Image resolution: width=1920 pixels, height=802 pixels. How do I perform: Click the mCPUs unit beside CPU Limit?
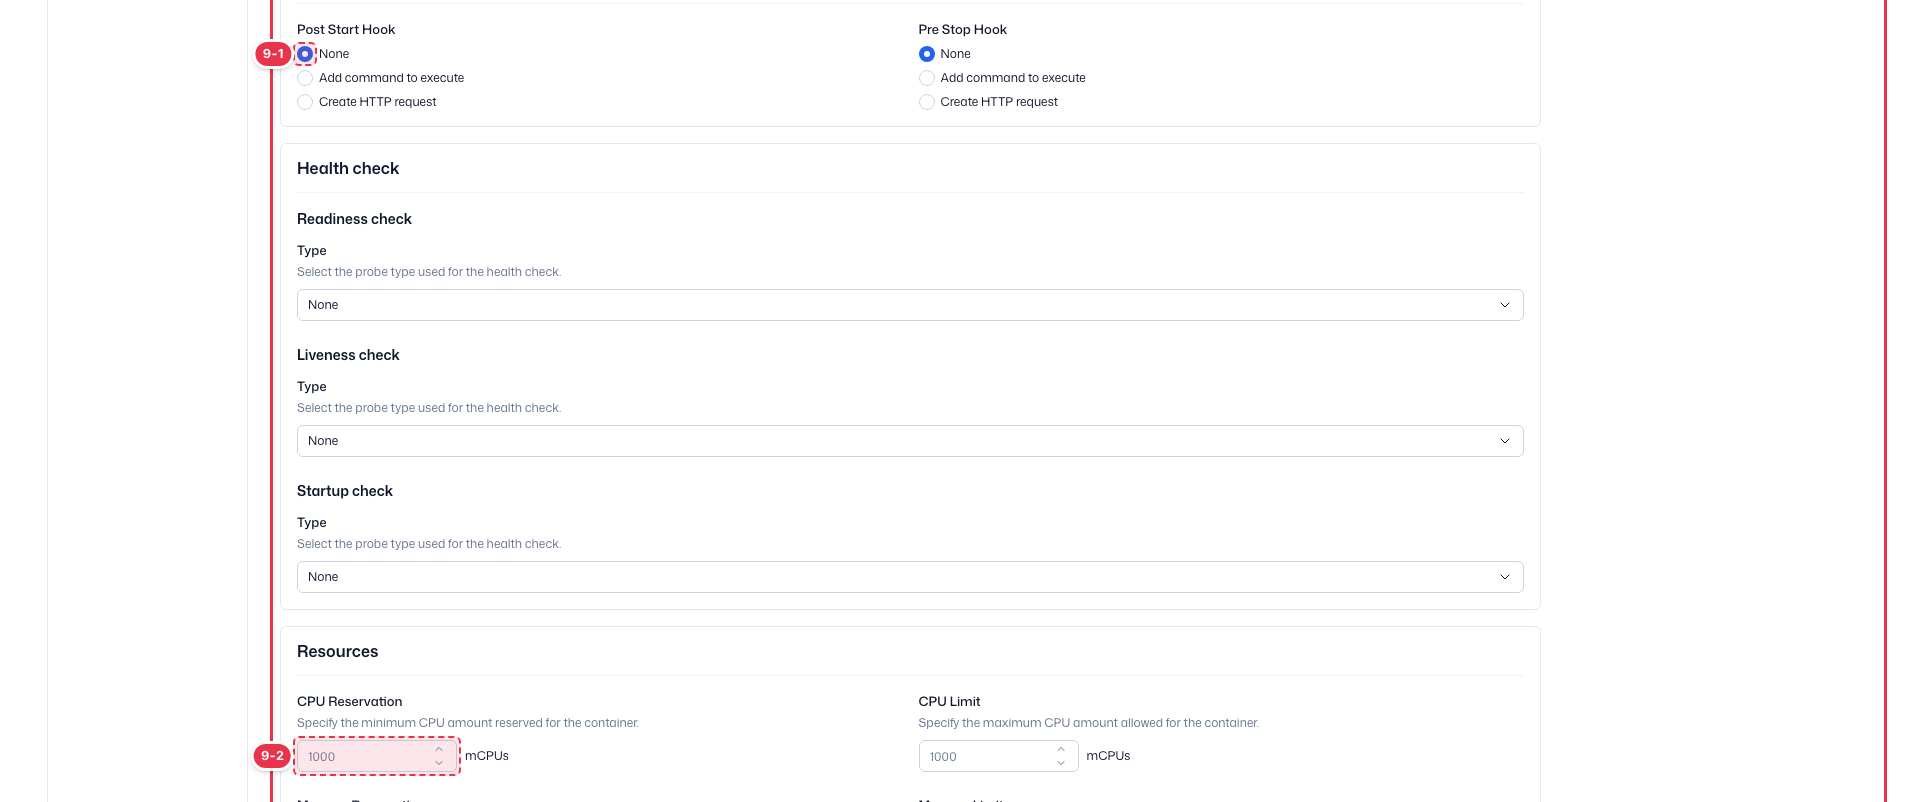(1108, 756)
